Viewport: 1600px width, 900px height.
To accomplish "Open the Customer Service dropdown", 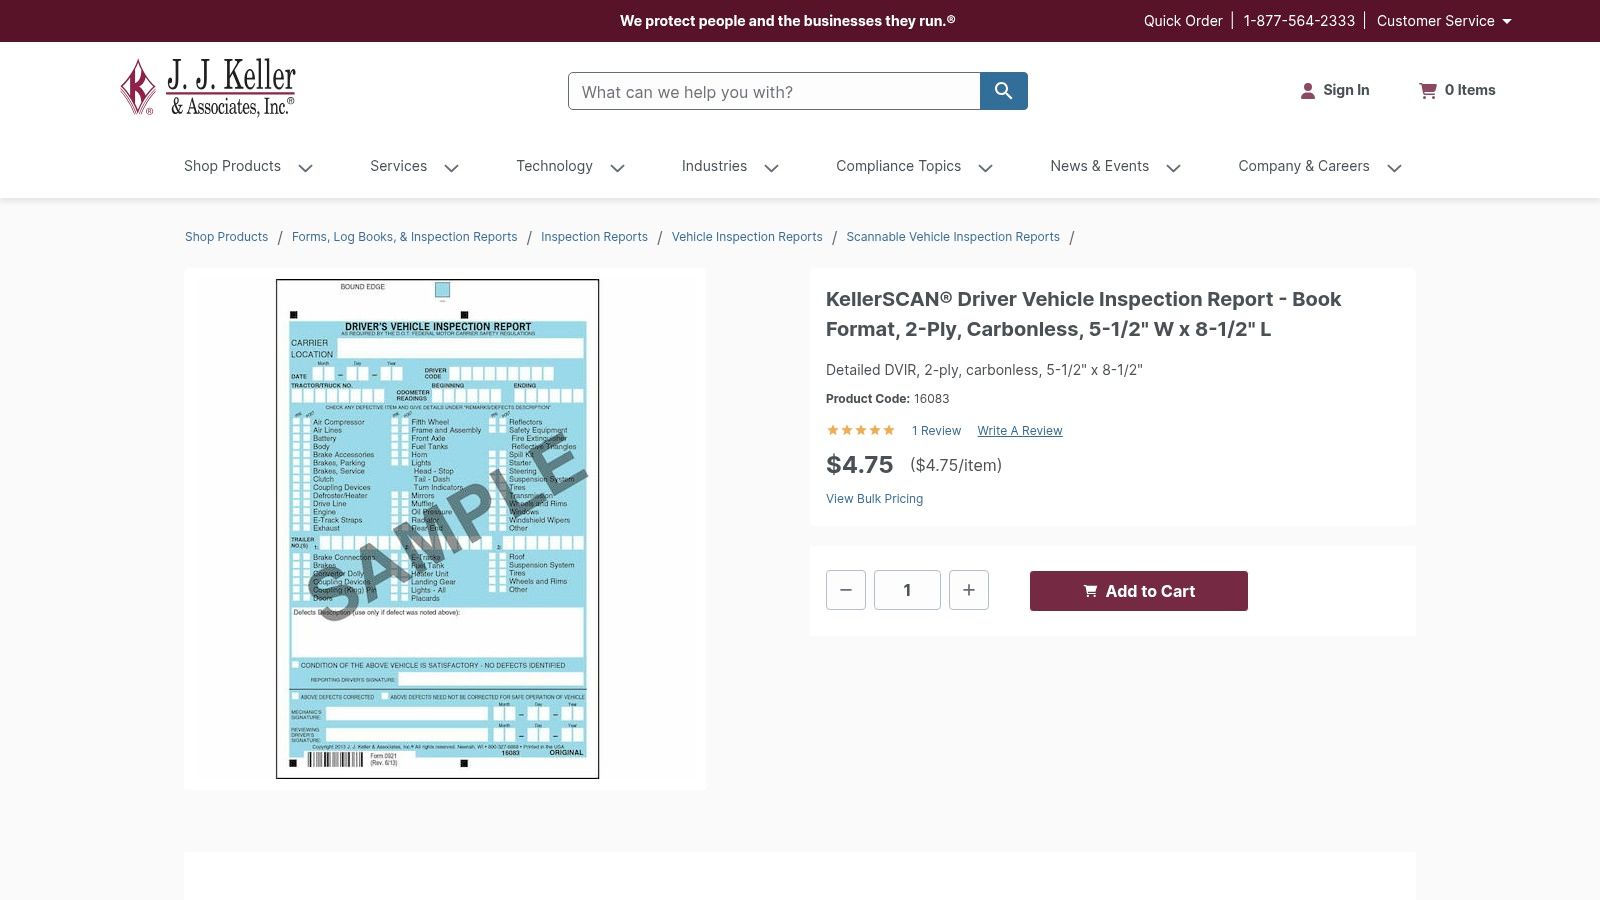I will pyautogui.click(x=1444, y=21).
